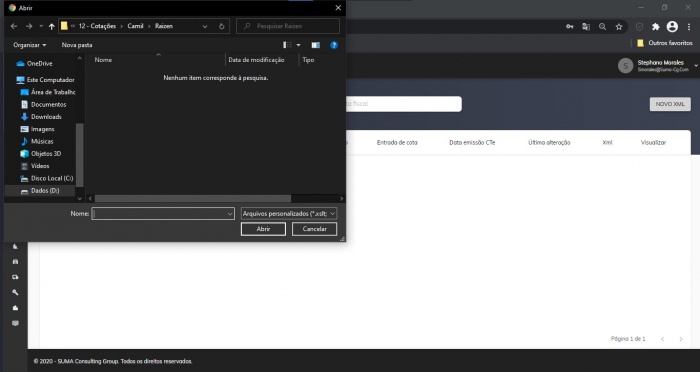This screenshot has width=700, height=372.
Task: Open recent locations dropdown arrow
Action: click(41, 26)
